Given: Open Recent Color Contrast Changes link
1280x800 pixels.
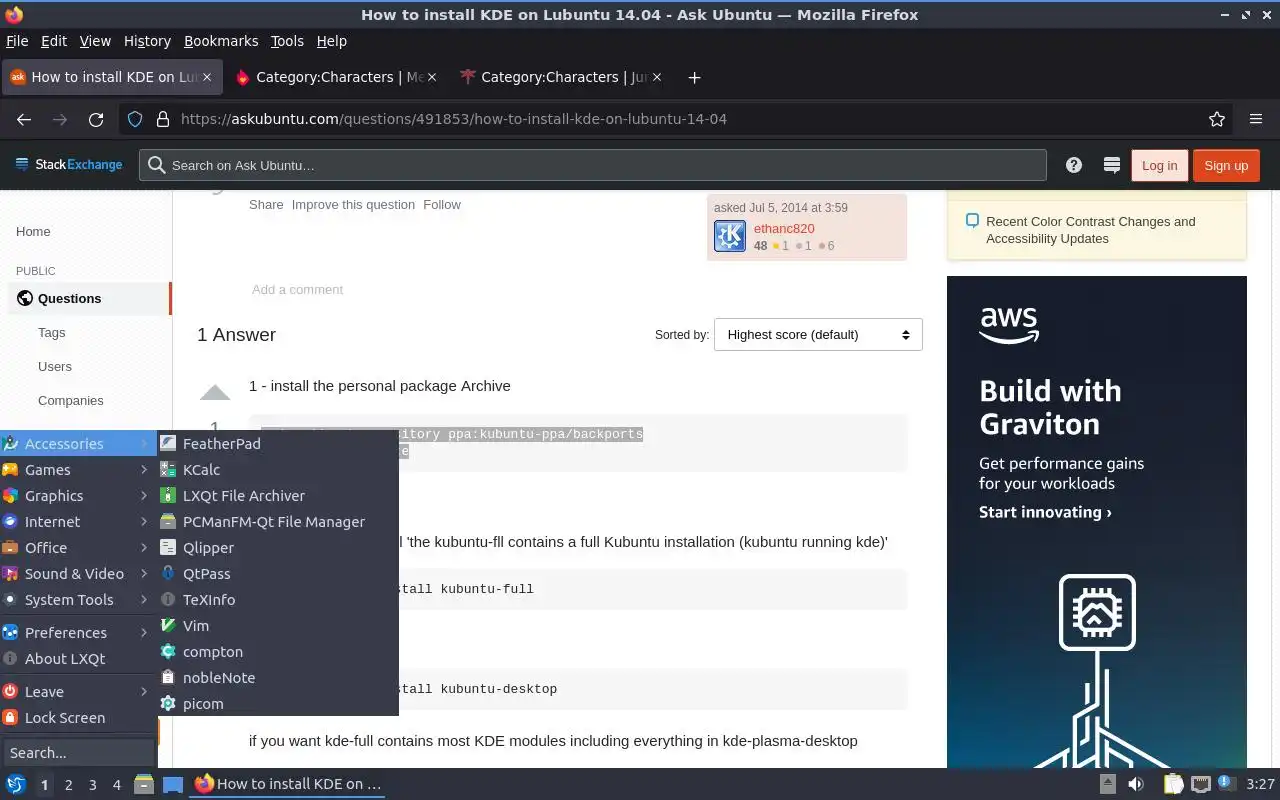Looking at the screenshot, I should 1090,230.
